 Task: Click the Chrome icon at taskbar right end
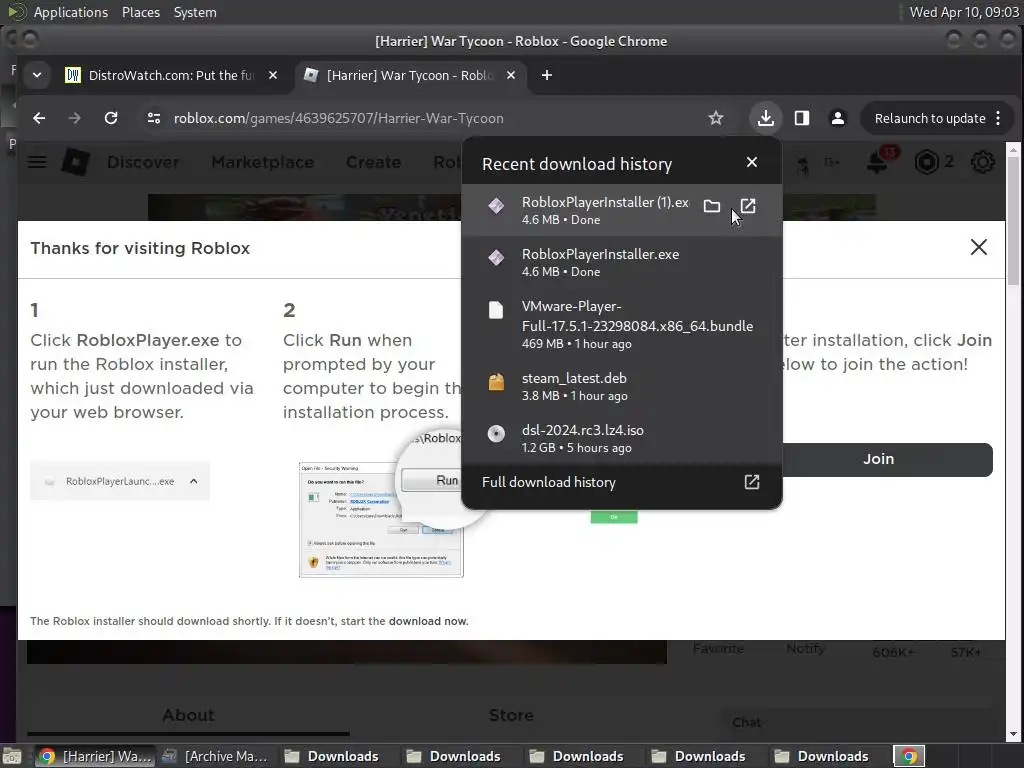click(x=908, y=756)
